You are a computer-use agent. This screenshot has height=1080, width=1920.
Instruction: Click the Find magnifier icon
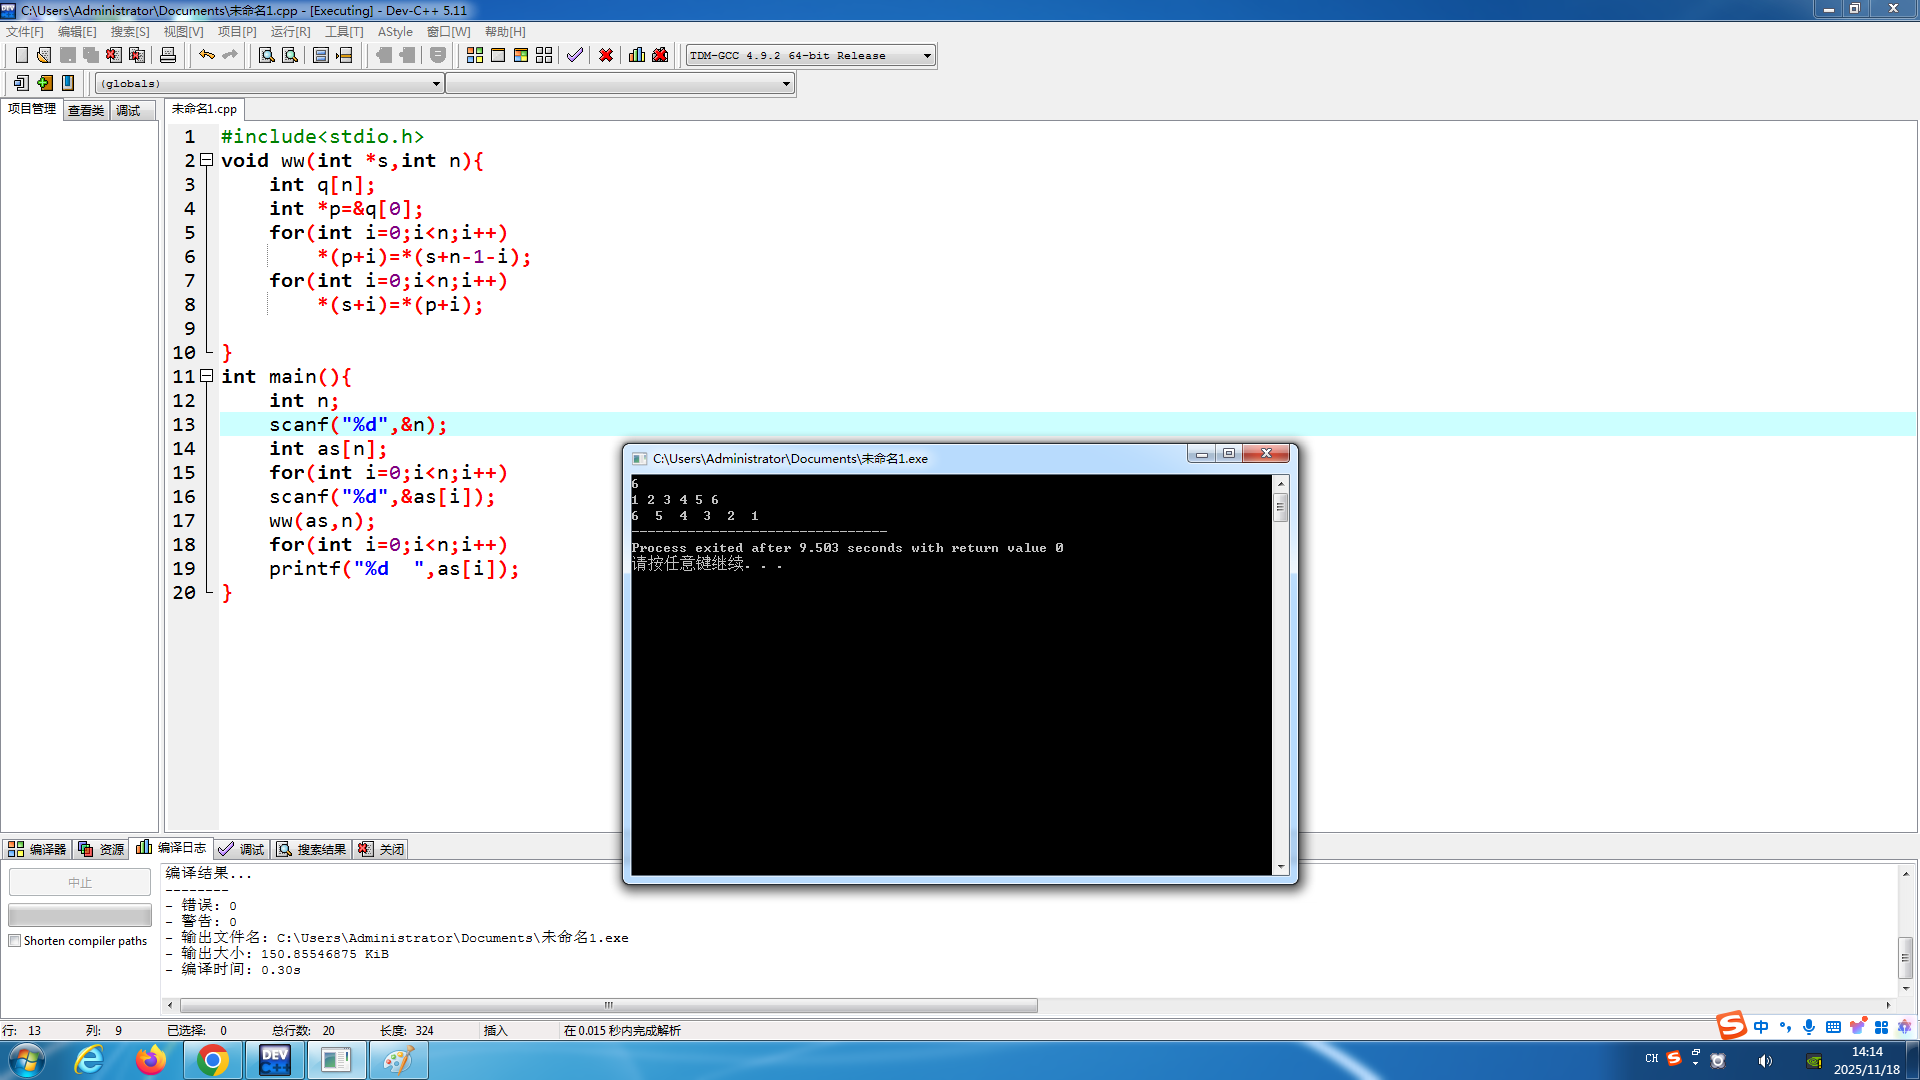266,55
